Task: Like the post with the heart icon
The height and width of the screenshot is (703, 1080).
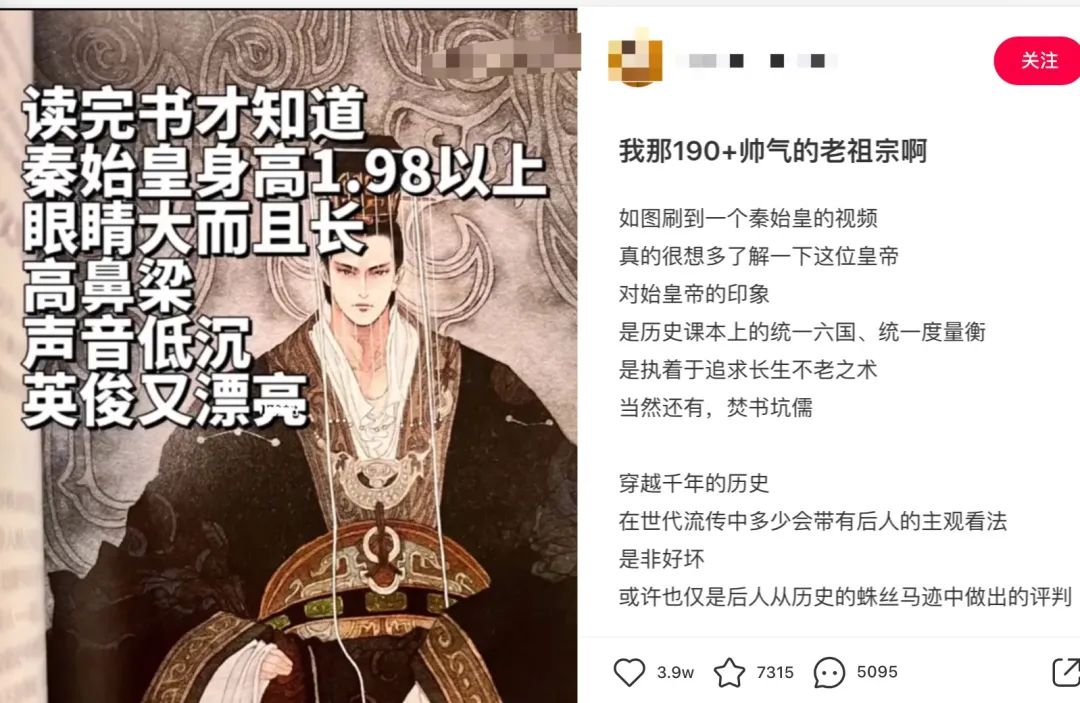Action: click(629, 672)
